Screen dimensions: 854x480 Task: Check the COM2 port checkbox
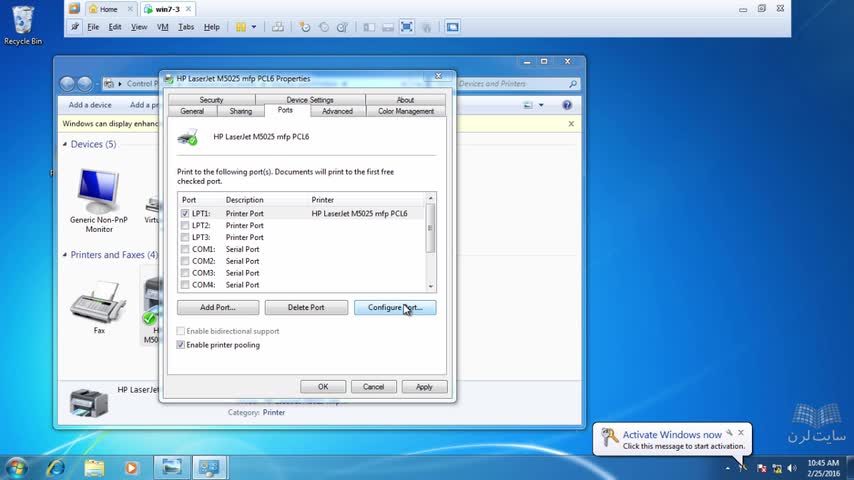[185, 262]
